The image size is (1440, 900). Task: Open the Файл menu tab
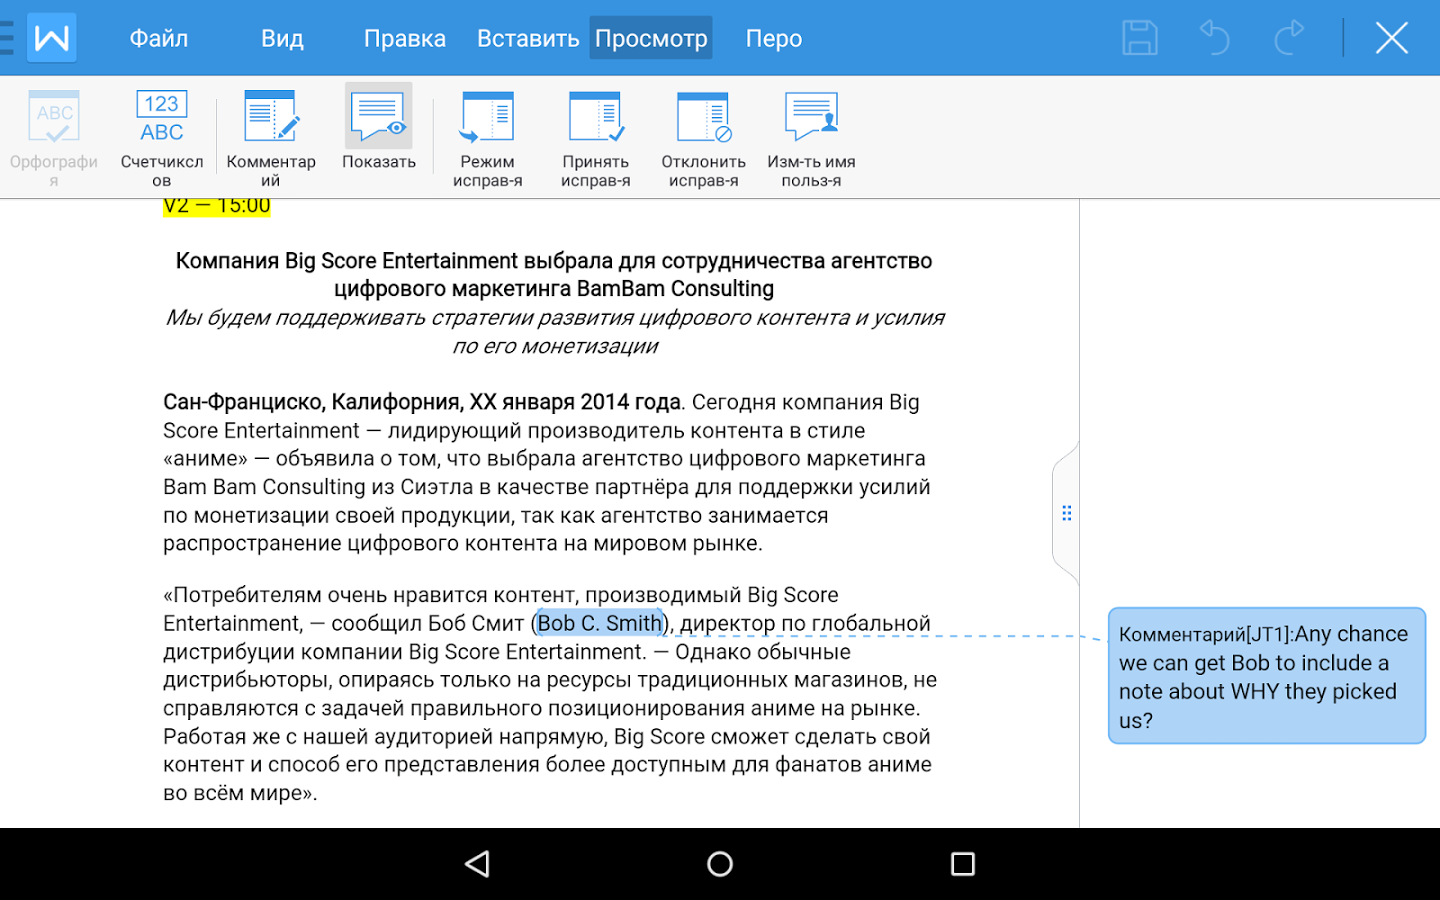159,38
